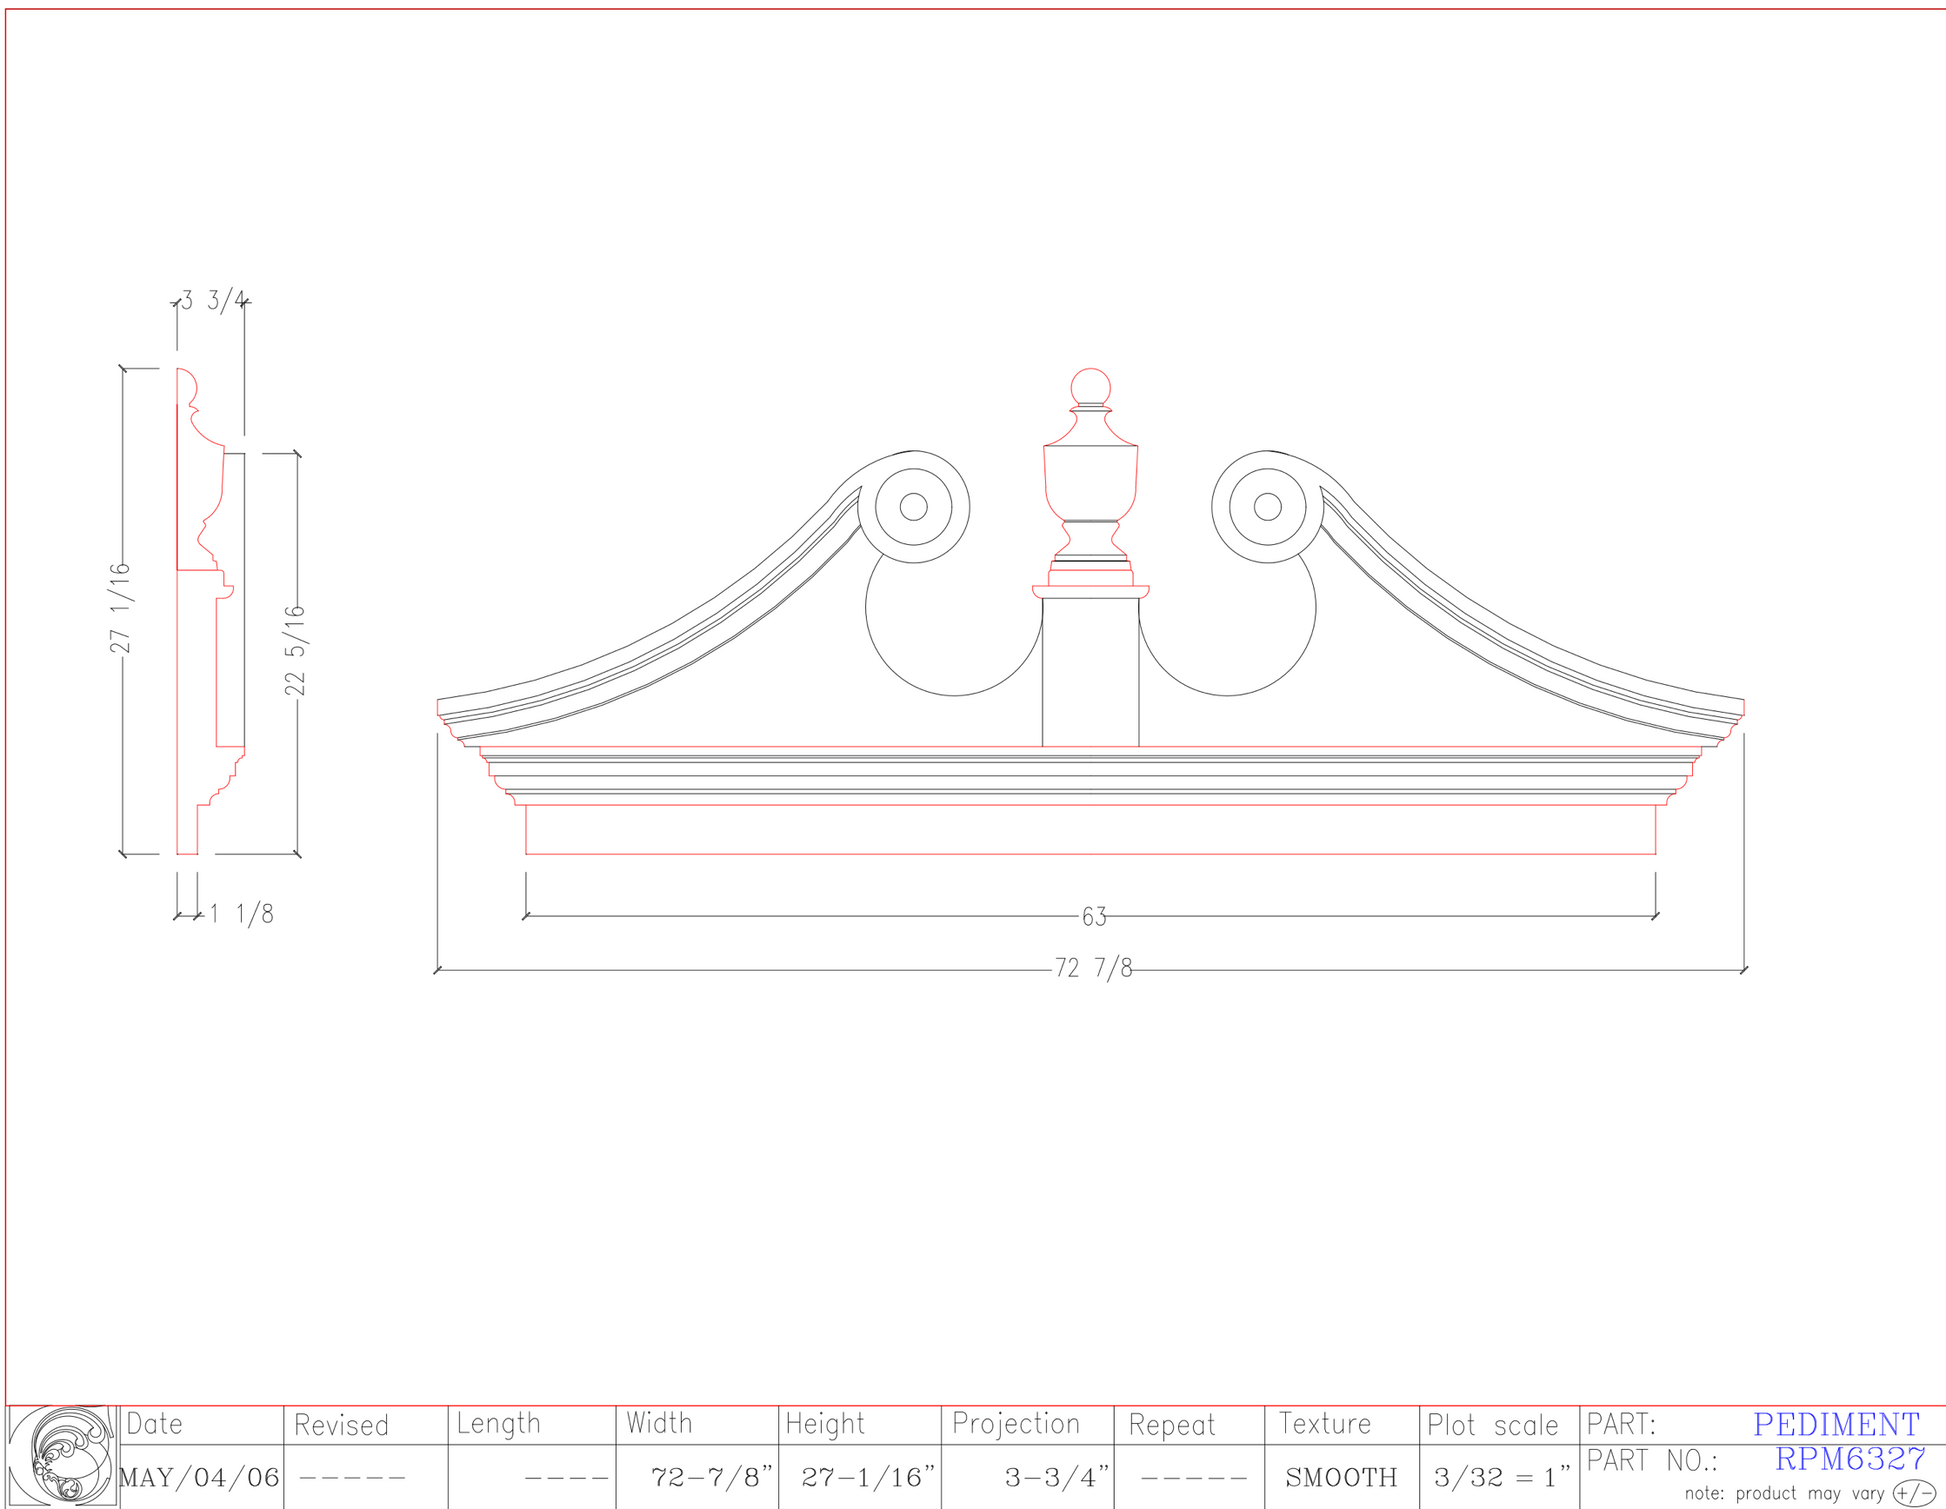1946x1509 pixels.
Task: Click the ornate company logo emblem
Action: (61, 1455)
